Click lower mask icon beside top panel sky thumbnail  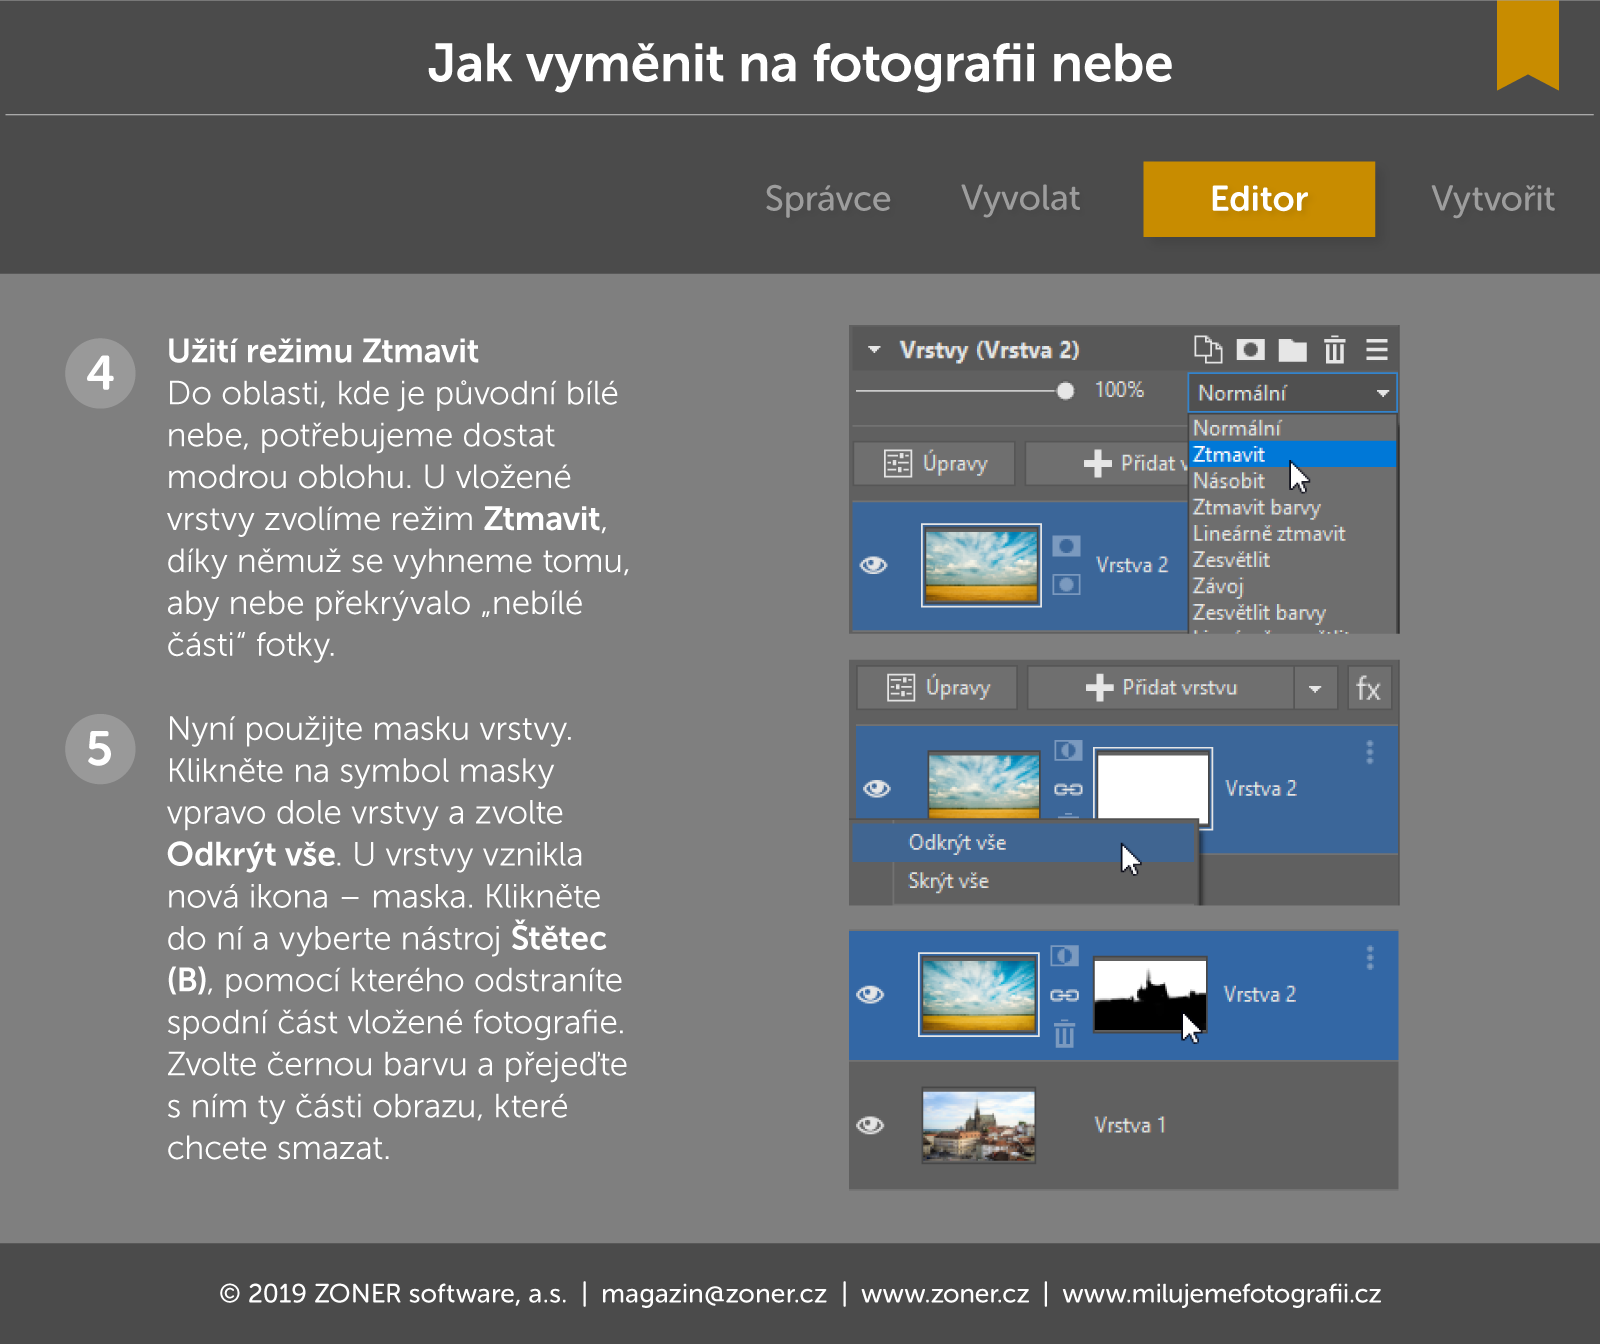tap(1066, 584)
